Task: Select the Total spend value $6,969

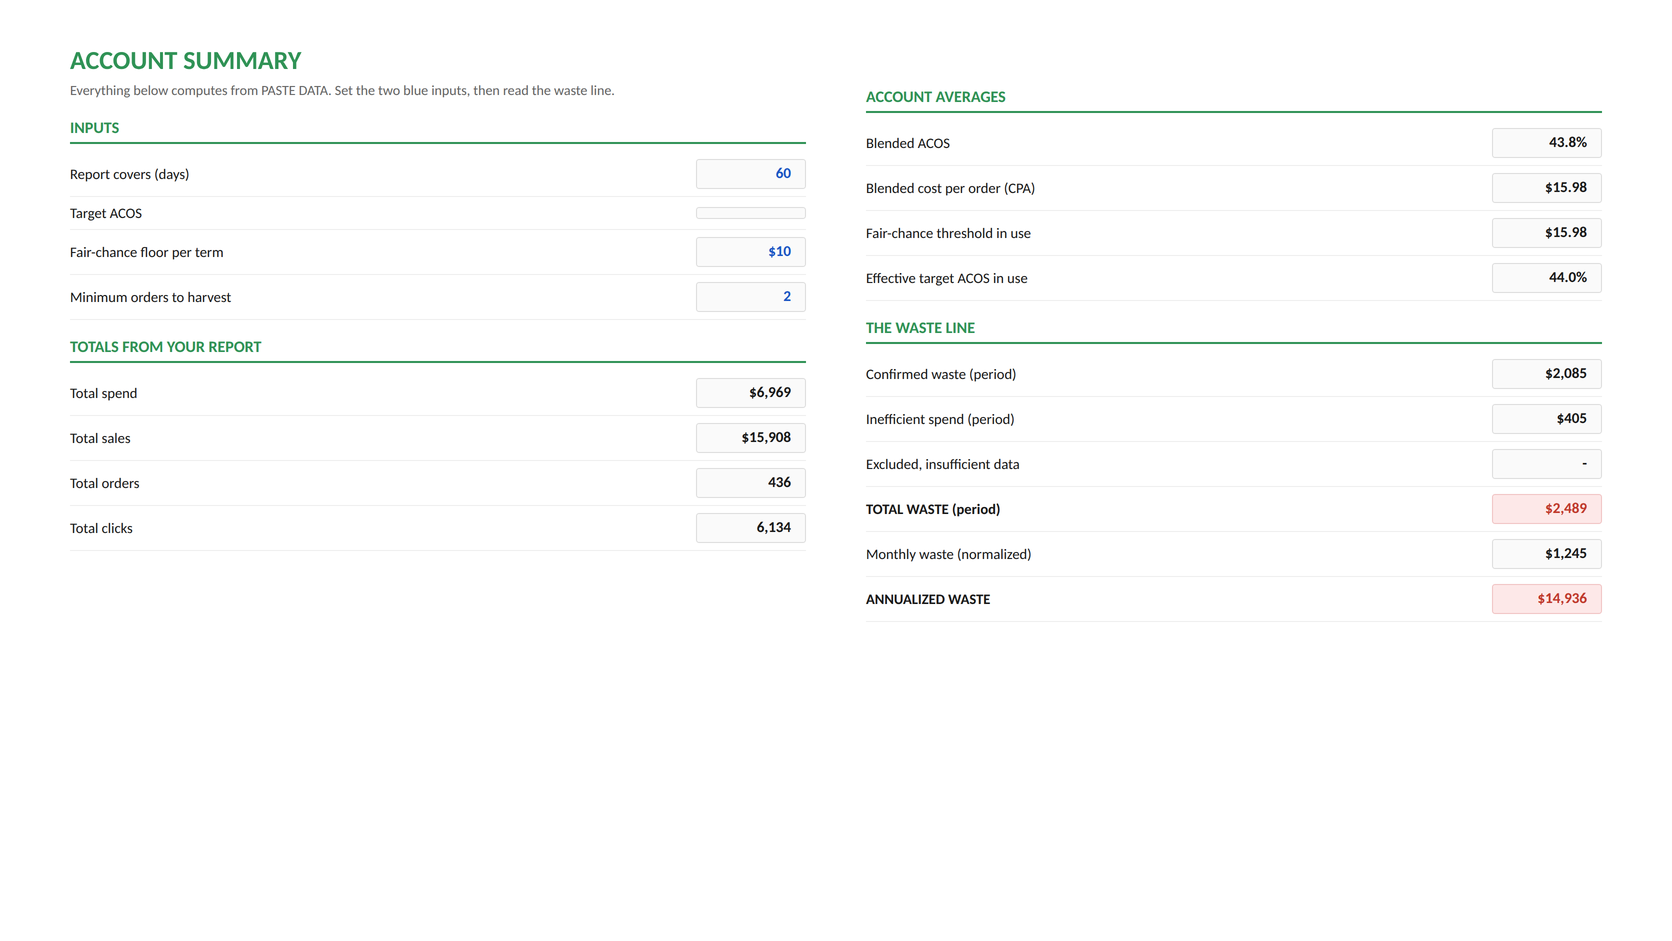Action: [x=750, y=393]
